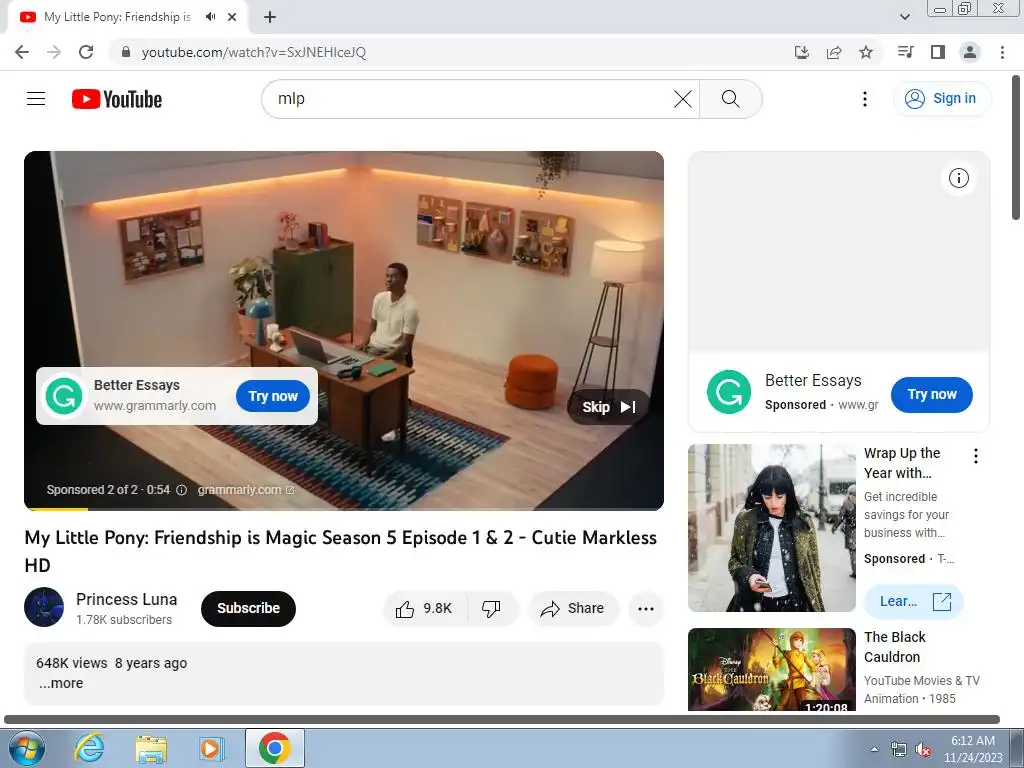Open Windows Explorer from taskbar

151,748
